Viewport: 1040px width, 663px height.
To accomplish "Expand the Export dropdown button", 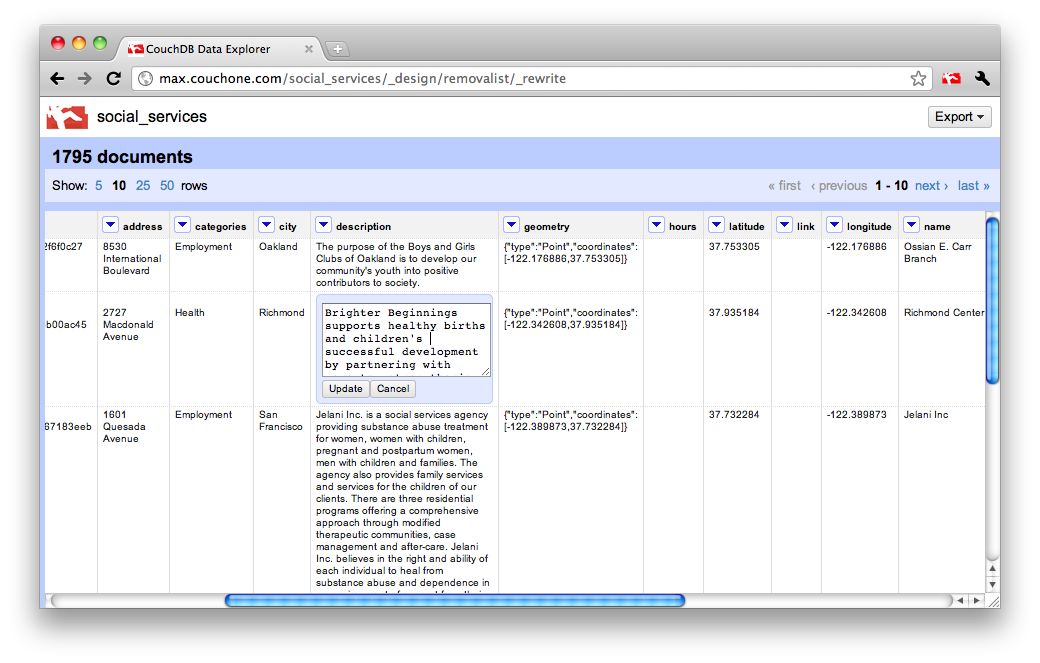I will (959, 117).
